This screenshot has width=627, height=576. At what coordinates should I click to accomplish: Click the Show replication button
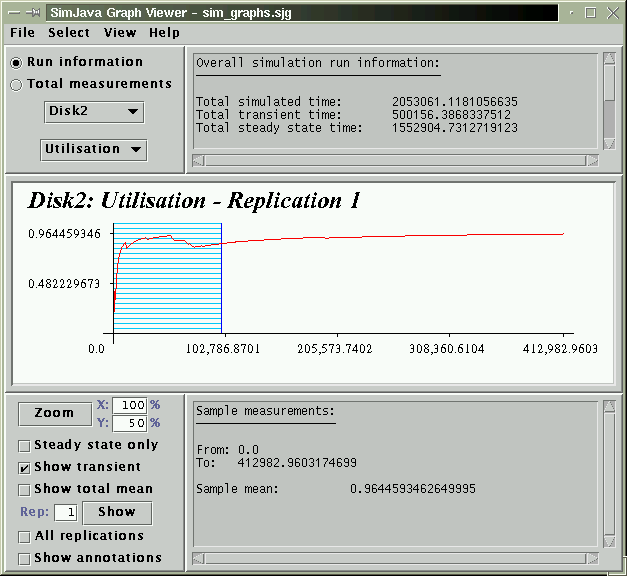point(116,512)
